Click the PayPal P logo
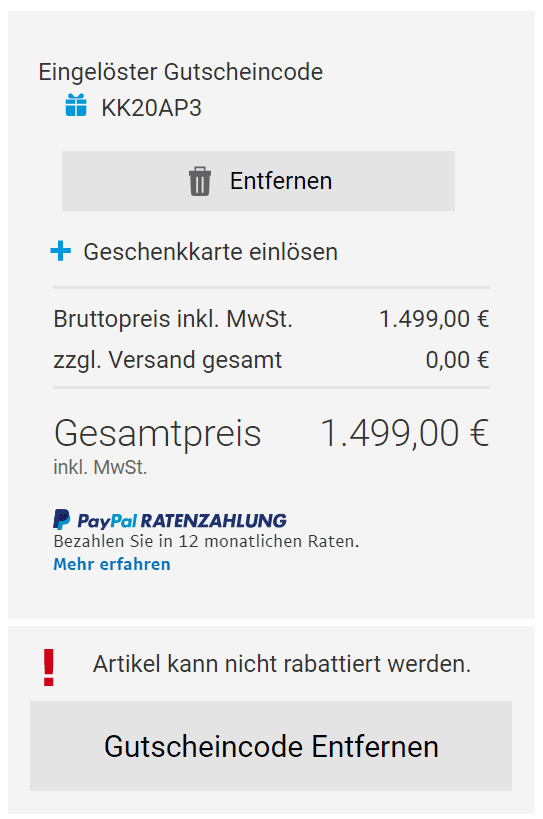 click(x=62, y=520)
